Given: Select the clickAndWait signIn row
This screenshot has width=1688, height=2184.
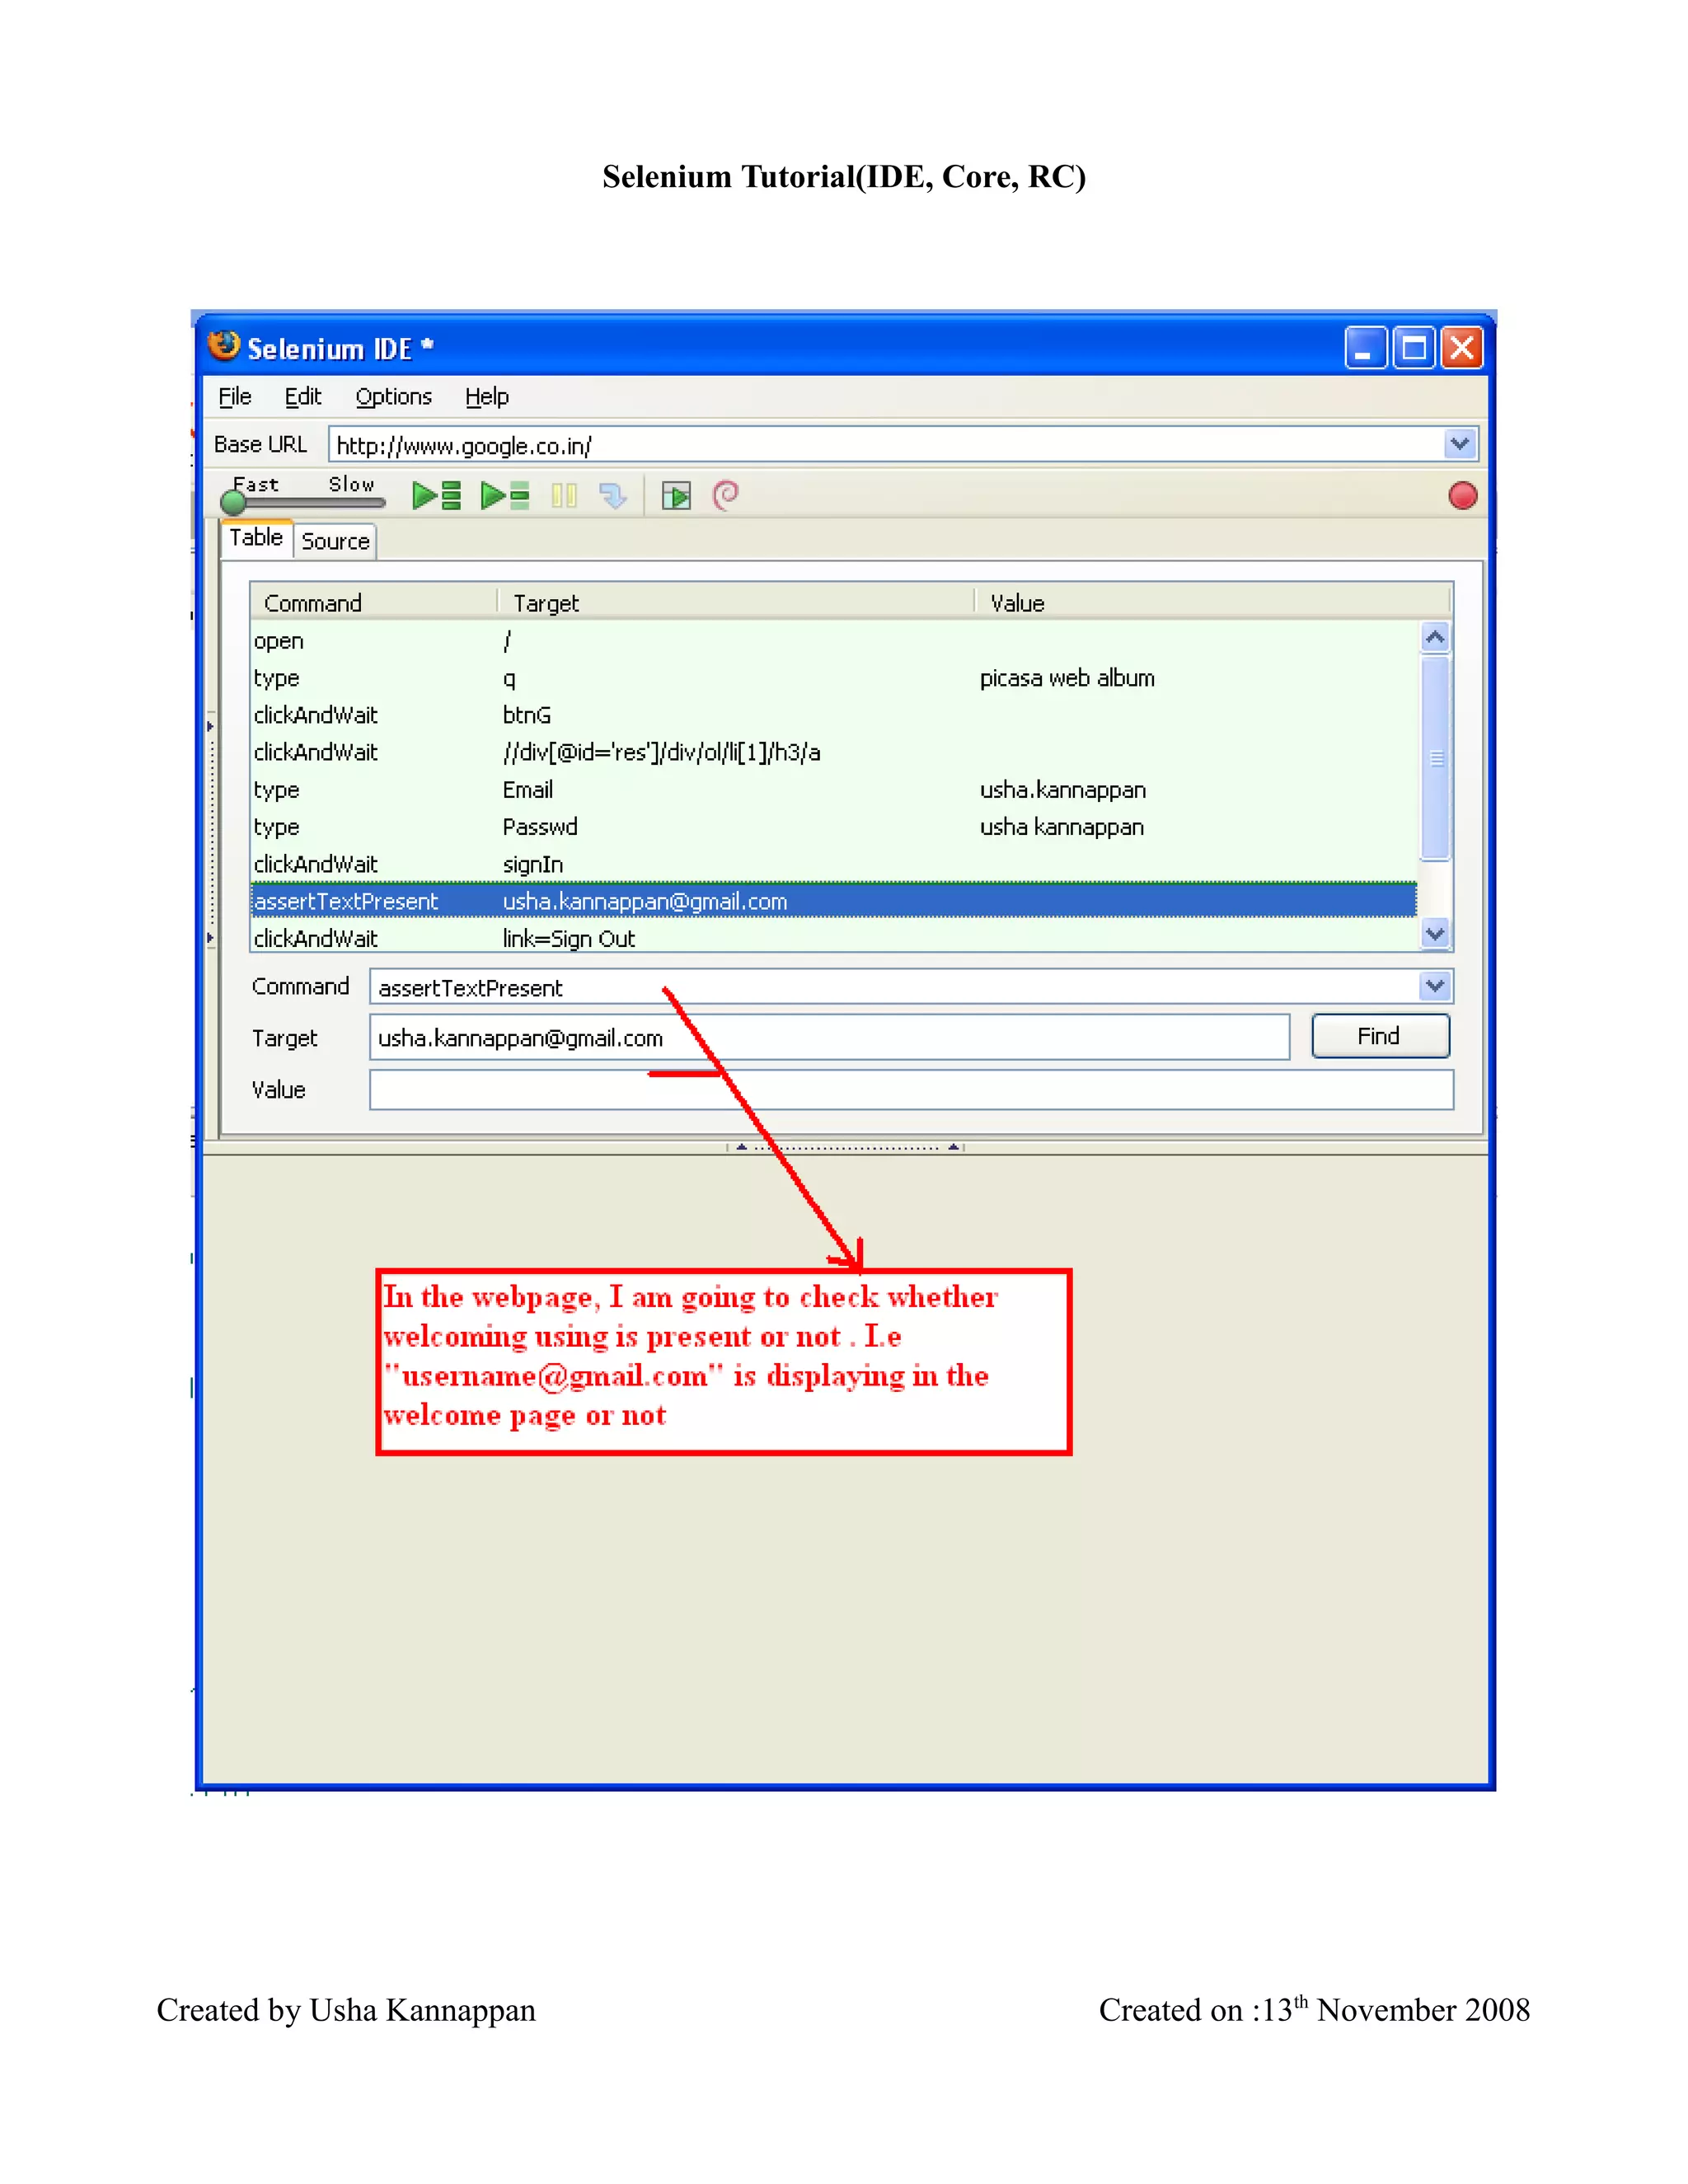Looking at the screenshot, I should pyautogui.click(x=834, y=864).
